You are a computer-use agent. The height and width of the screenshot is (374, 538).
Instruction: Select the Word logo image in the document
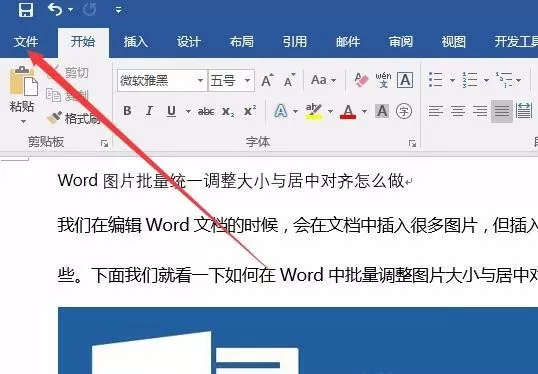(x=298, y=341)
